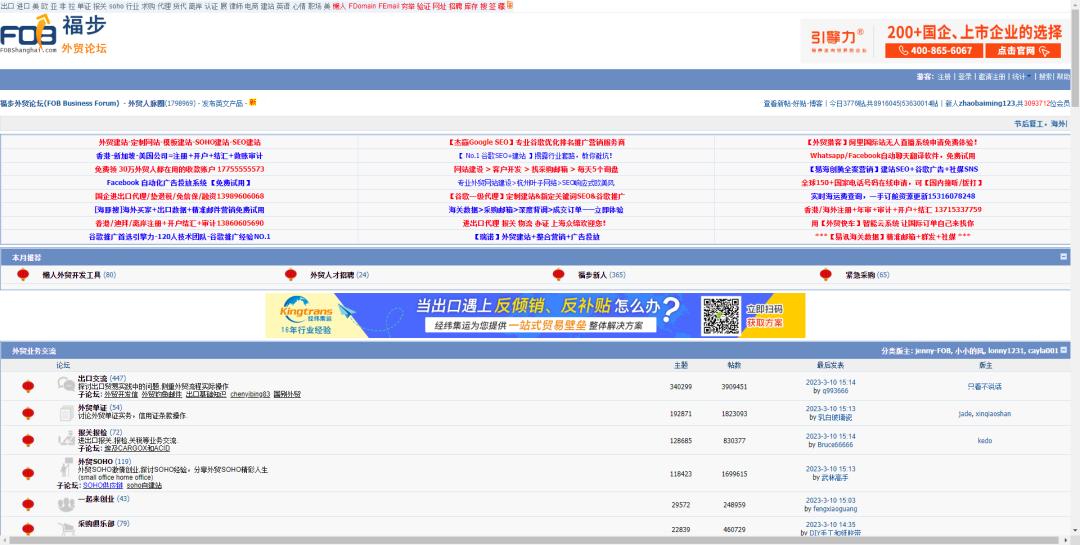Click lantern icon in 外贸单证 row

[28, 413]
